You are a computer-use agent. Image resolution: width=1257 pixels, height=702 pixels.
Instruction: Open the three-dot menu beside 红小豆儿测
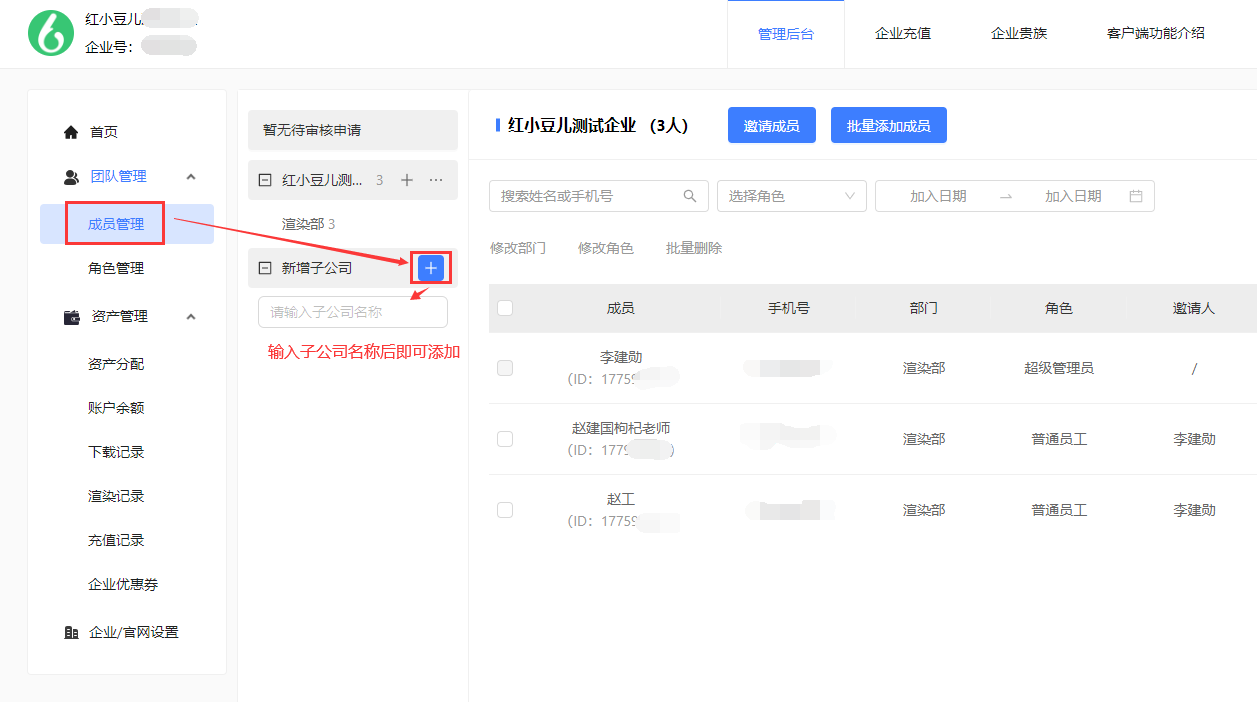[x=436, y=180]
